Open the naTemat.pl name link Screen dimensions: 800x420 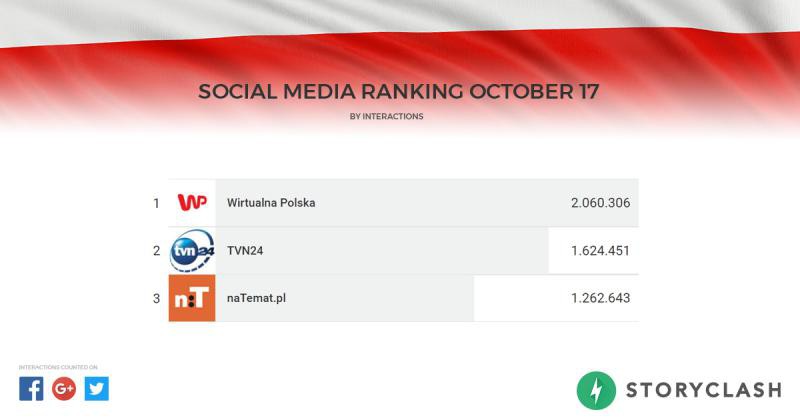click(x=257, y=298)
